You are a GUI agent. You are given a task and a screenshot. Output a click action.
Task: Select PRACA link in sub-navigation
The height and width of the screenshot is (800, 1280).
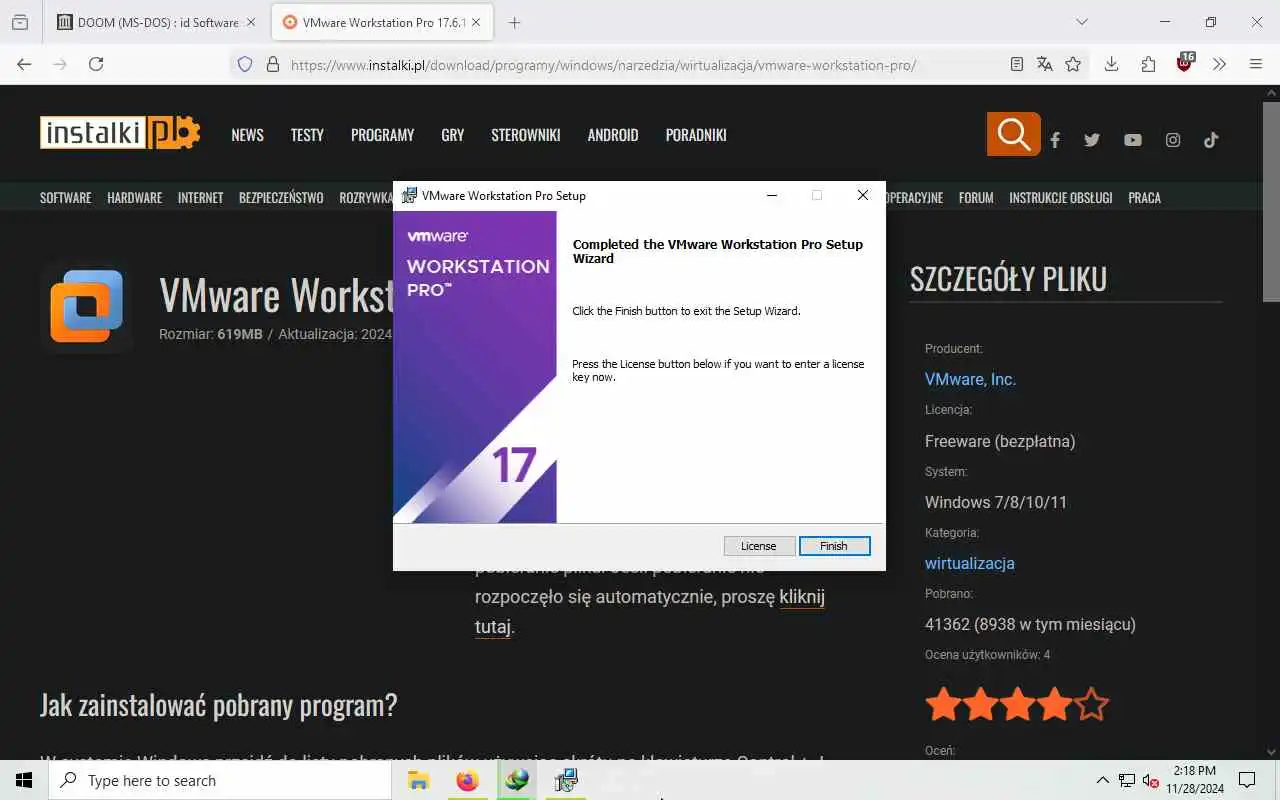[1145, 198]
